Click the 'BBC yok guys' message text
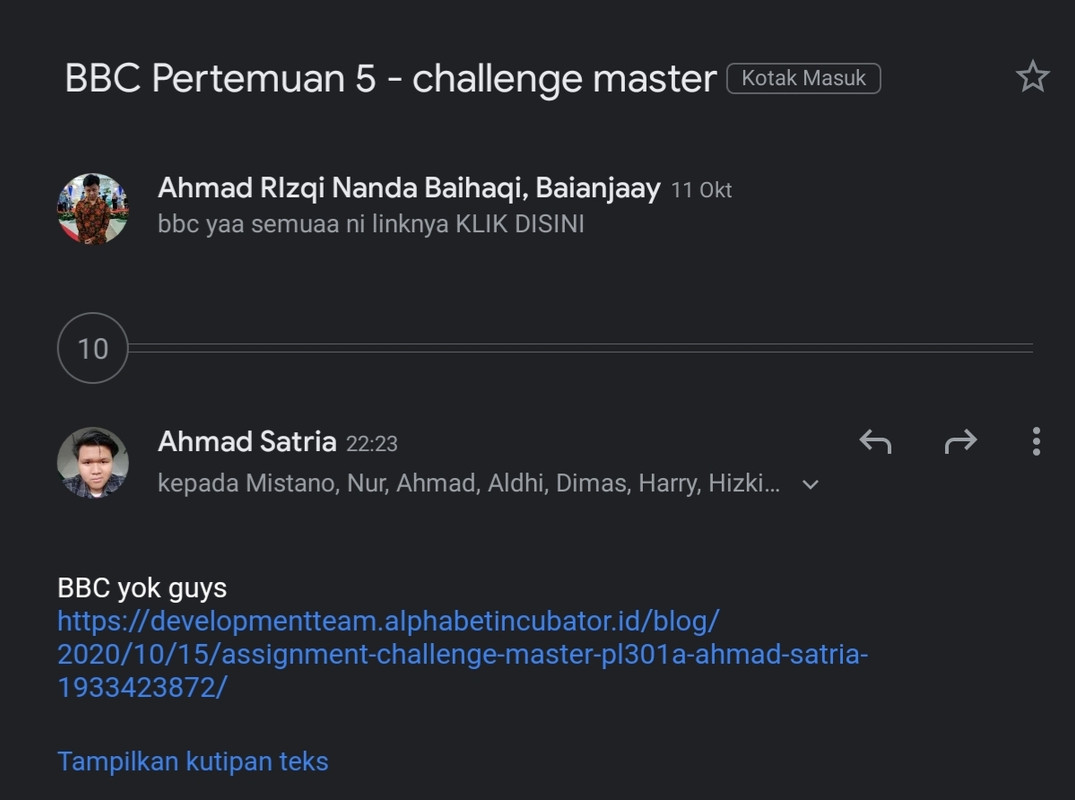1075x800 pixels. click(x=142, y=588)
